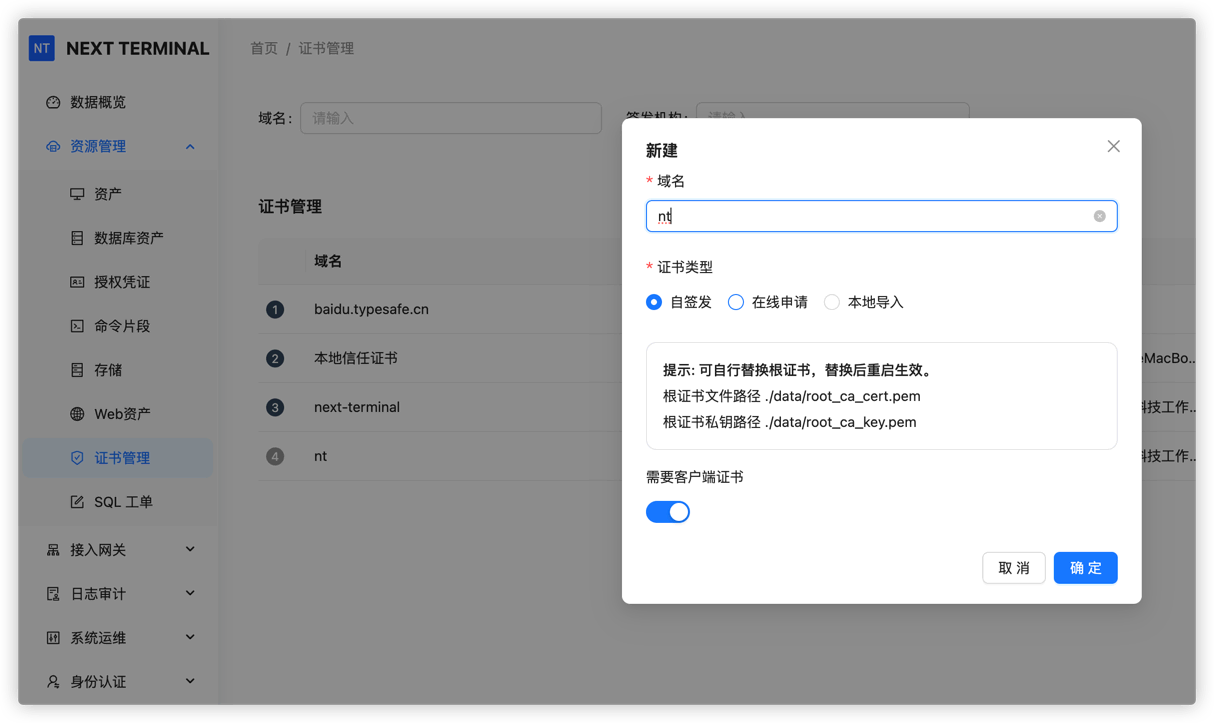
Task: Click the NT logo in the sidebar
Action: point(41,47)
